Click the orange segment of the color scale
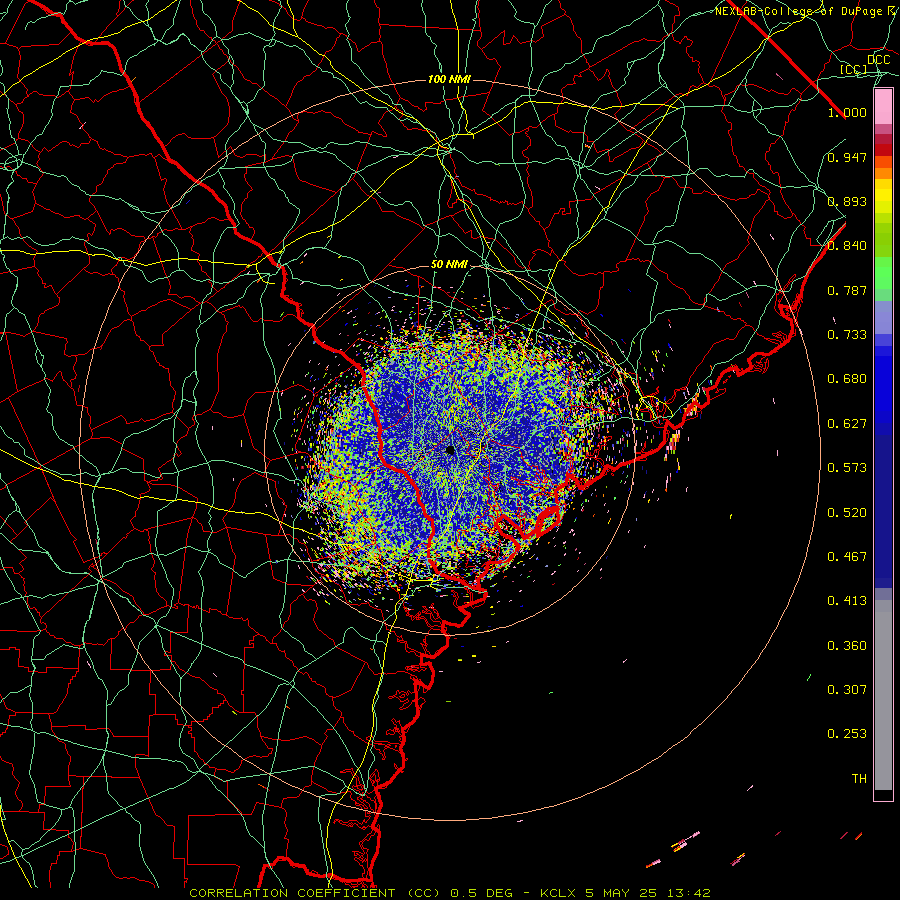 (x=883, y=173)
